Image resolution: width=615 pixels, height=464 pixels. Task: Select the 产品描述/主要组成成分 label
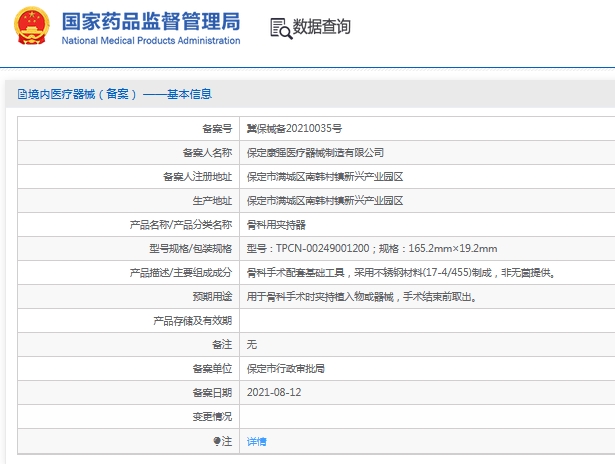(x=181, y=273)
